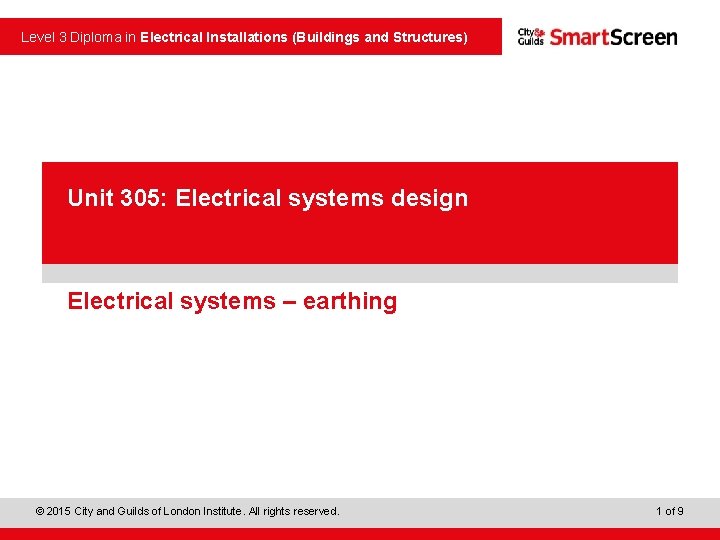This screenshot has width=720, height=540.
Task: Click the '© 2015 City and Guilds' copyright notice
Action: point(187,511)
